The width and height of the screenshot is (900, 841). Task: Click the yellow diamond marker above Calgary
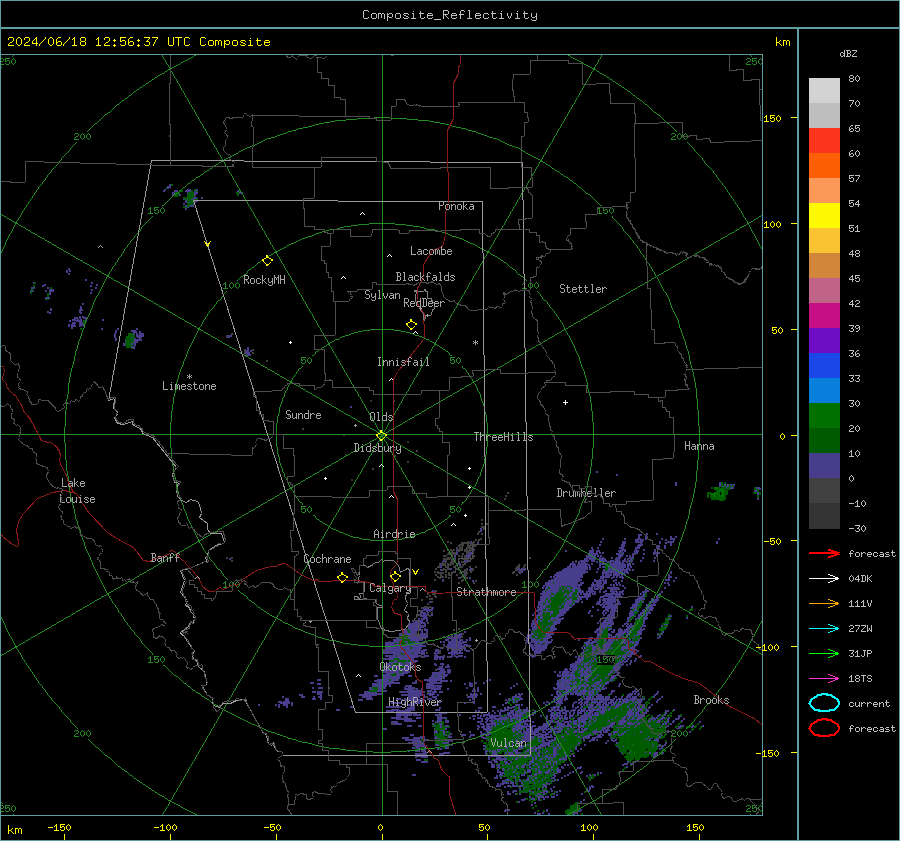tap(395, 576)
